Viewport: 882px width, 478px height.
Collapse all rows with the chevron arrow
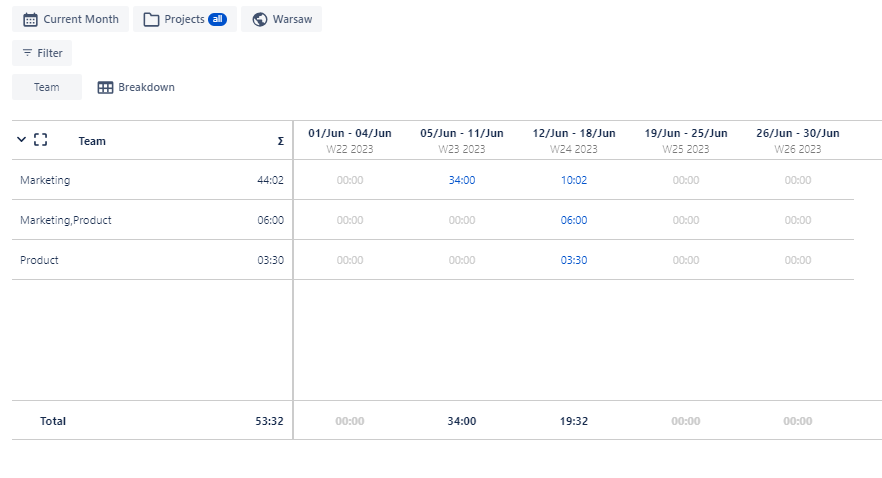pos(22,141)
